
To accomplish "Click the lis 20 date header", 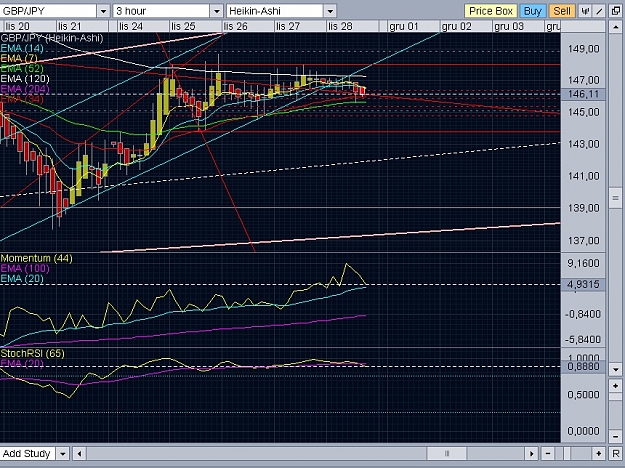I will 18,26.
